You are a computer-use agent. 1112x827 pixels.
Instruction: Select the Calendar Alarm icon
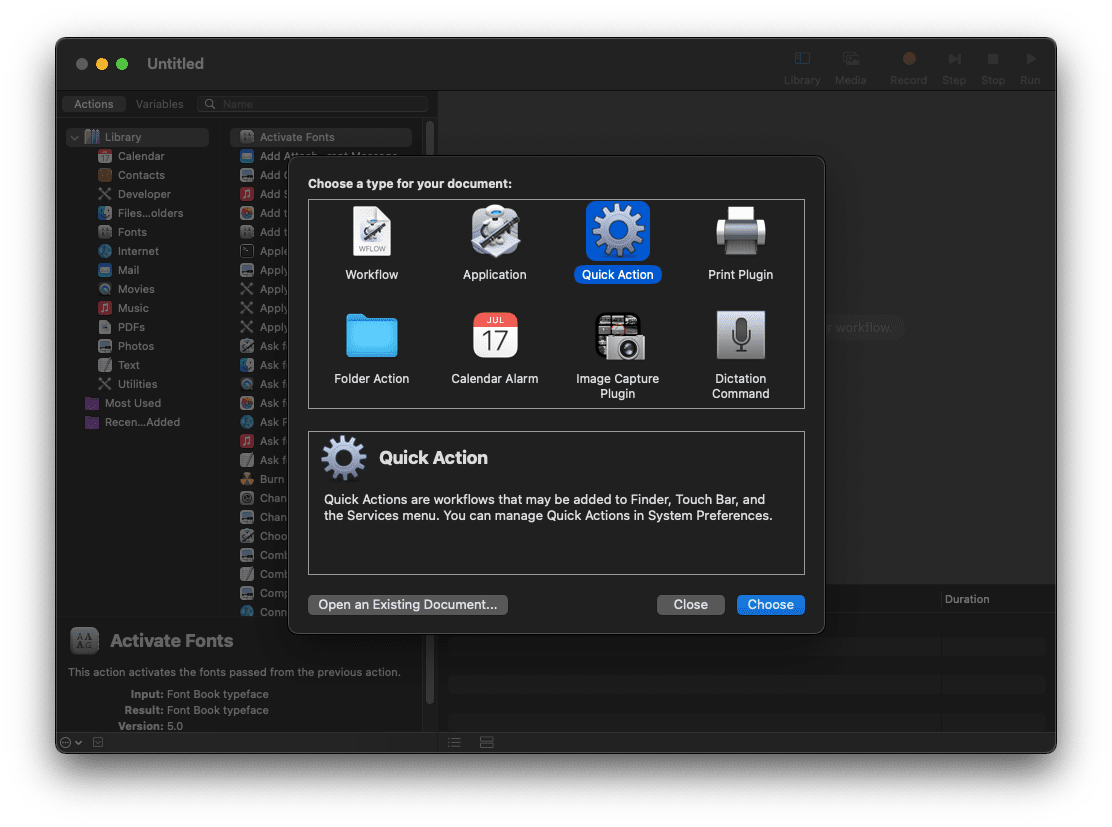click(495, 335)
